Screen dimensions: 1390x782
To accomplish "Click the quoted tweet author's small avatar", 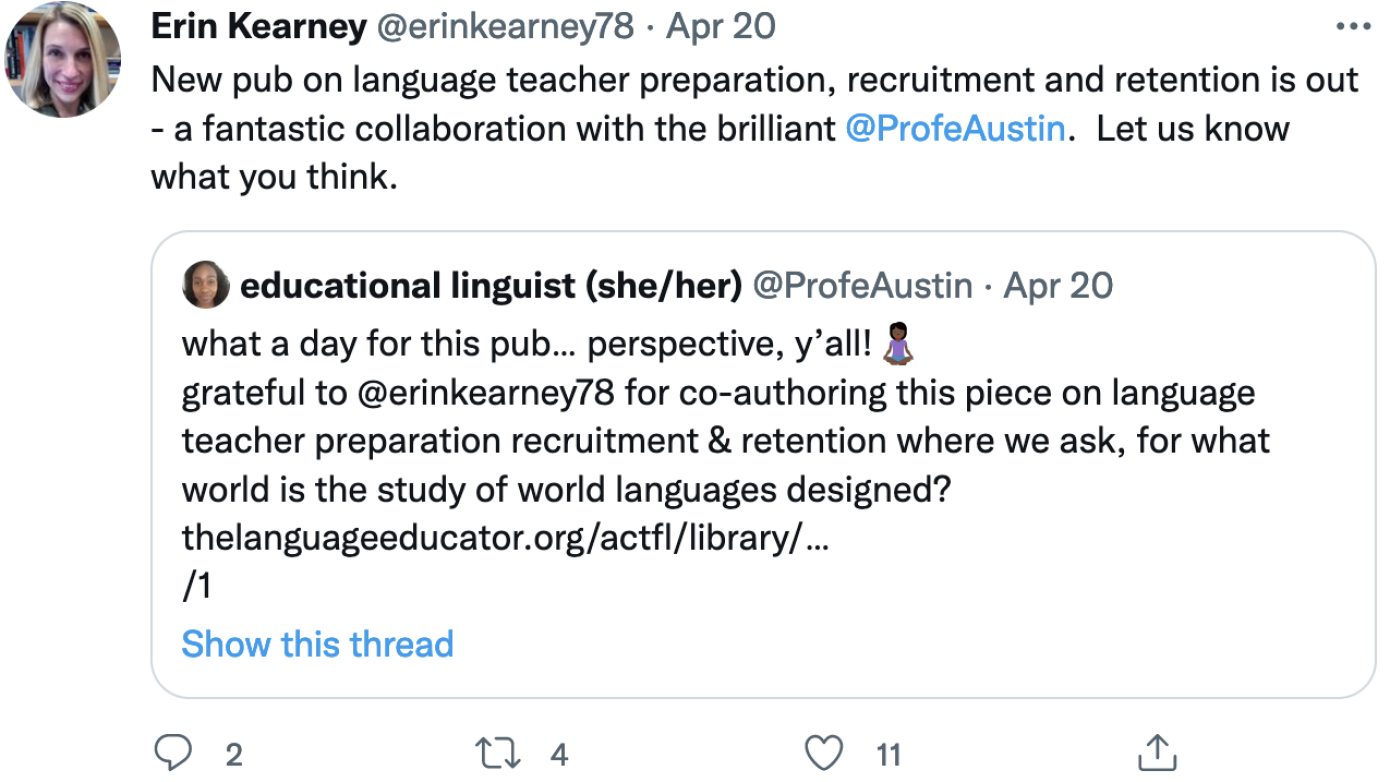I will tap(206, 287).
